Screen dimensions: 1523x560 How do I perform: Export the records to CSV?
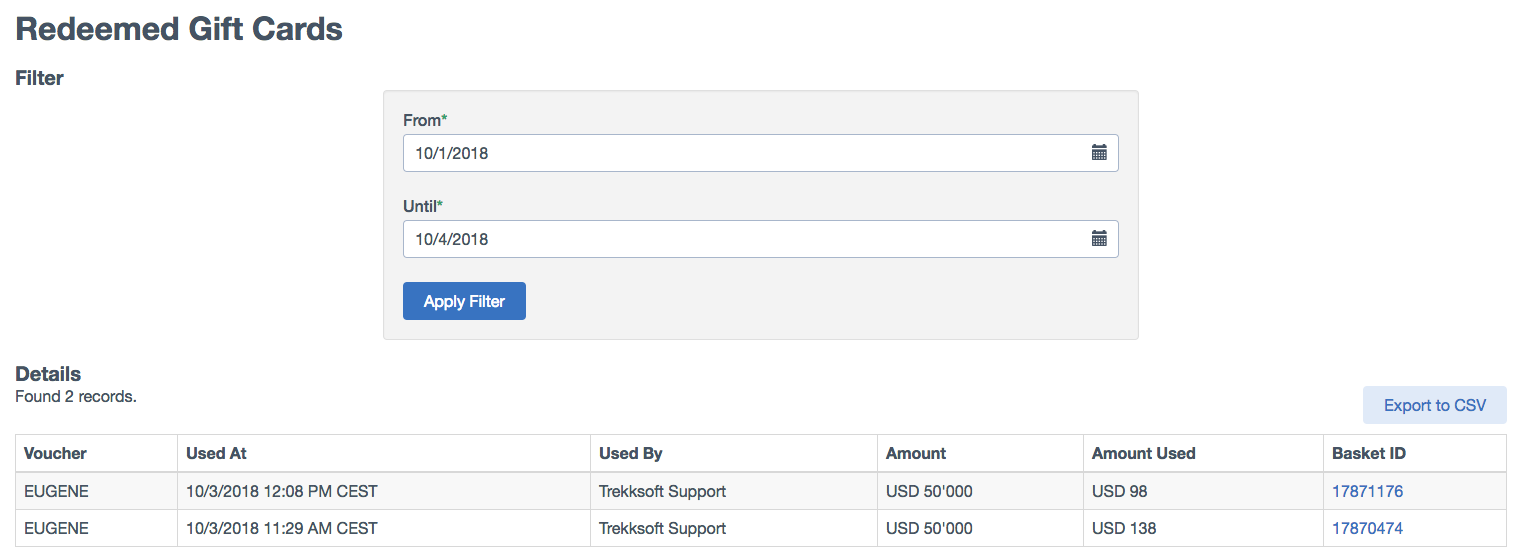[x=1434, y=405]
